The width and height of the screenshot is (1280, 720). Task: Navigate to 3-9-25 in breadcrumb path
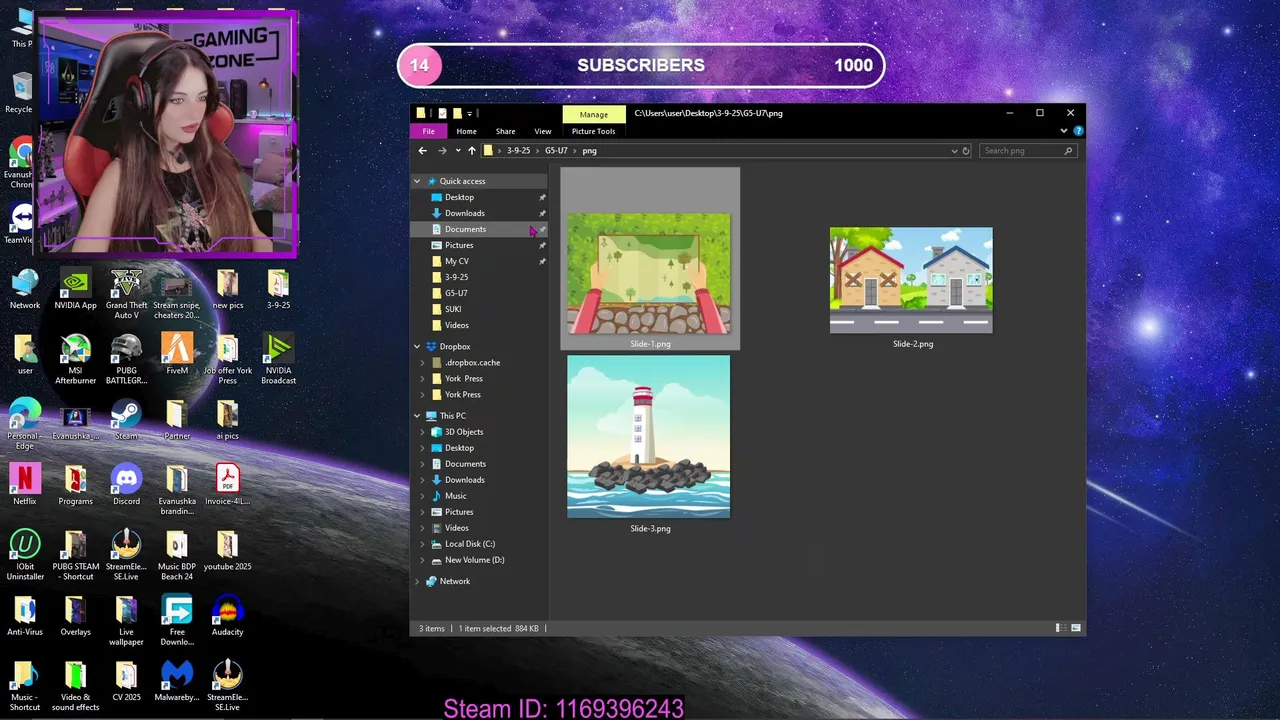(x=518, y=151)
